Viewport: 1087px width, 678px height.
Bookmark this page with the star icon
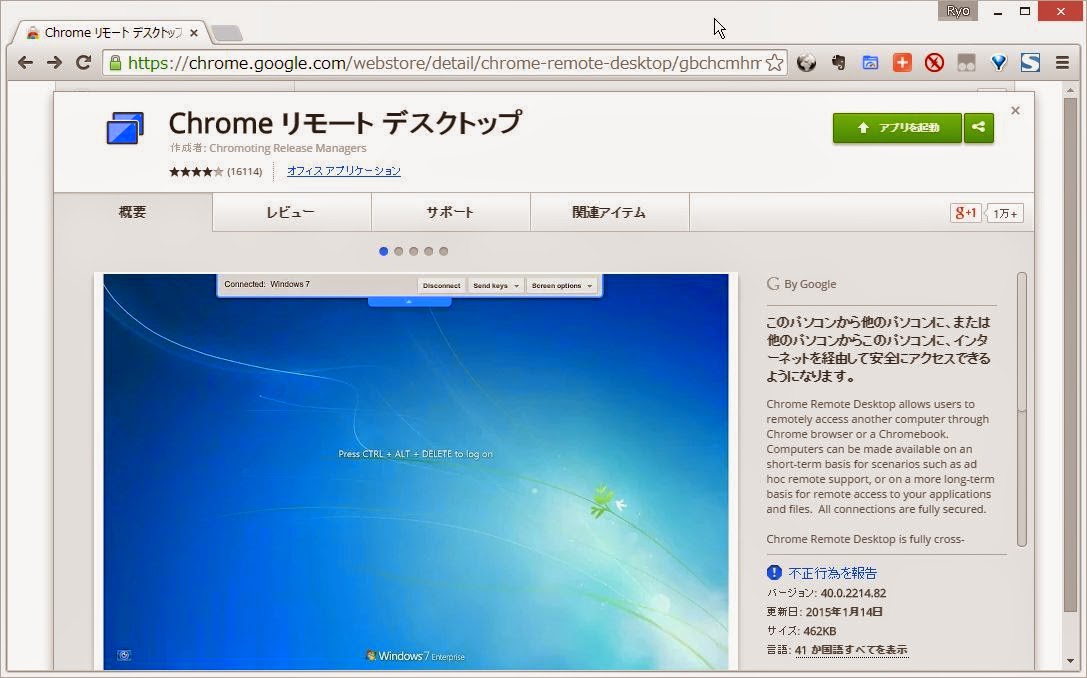(774, 63)
